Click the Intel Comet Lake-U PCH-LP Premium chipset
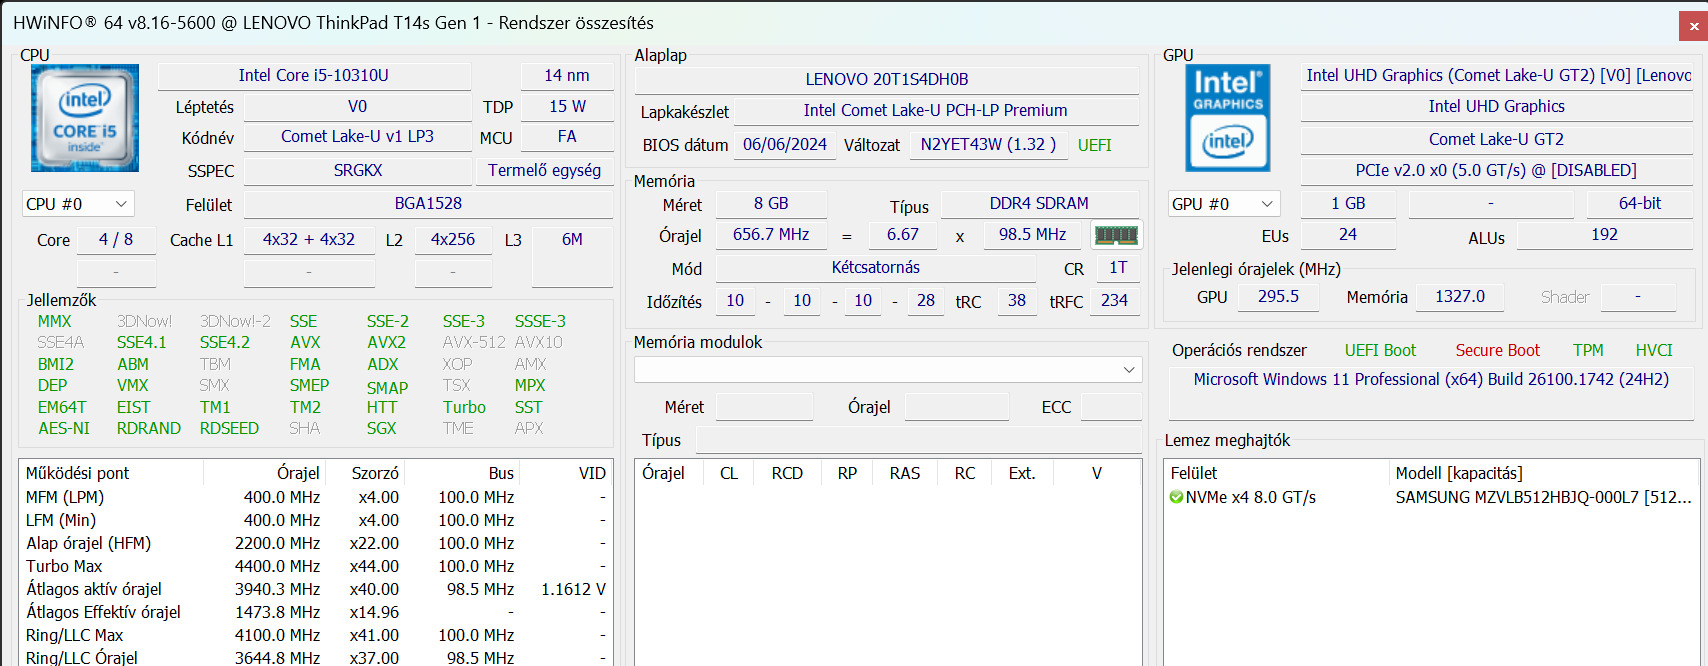Viewport: 1708px width, 666px height. coord(935,110)
